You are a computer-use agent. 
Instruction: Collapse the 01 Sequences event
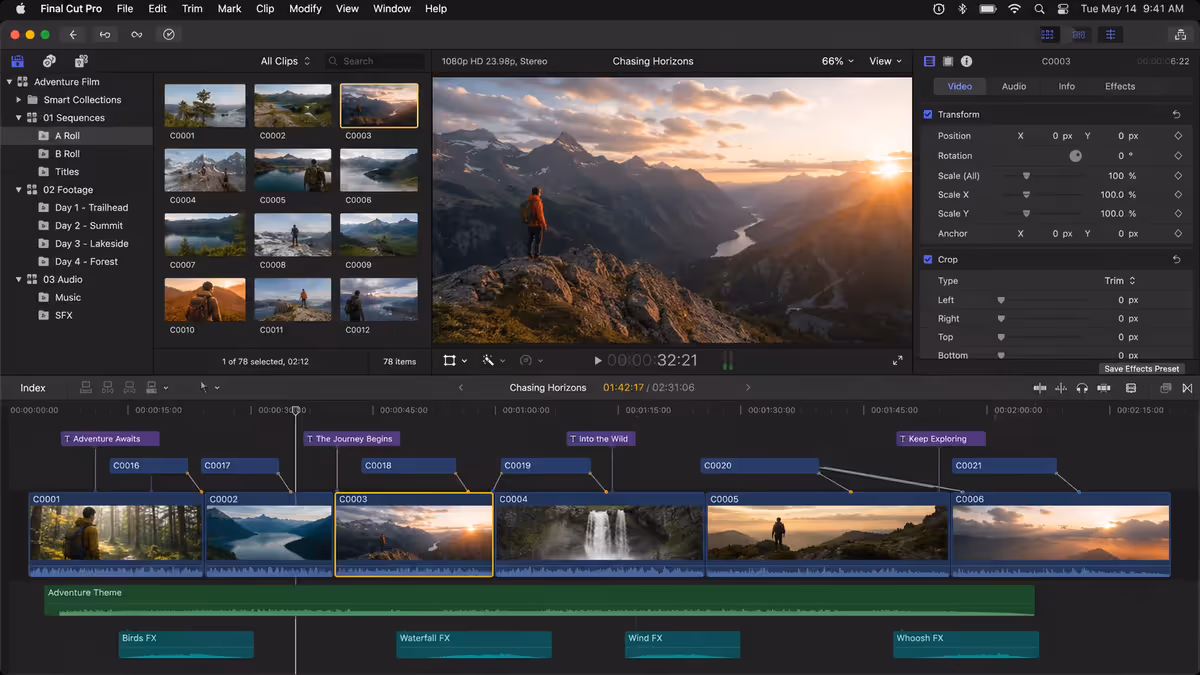(x=18, y=118)
